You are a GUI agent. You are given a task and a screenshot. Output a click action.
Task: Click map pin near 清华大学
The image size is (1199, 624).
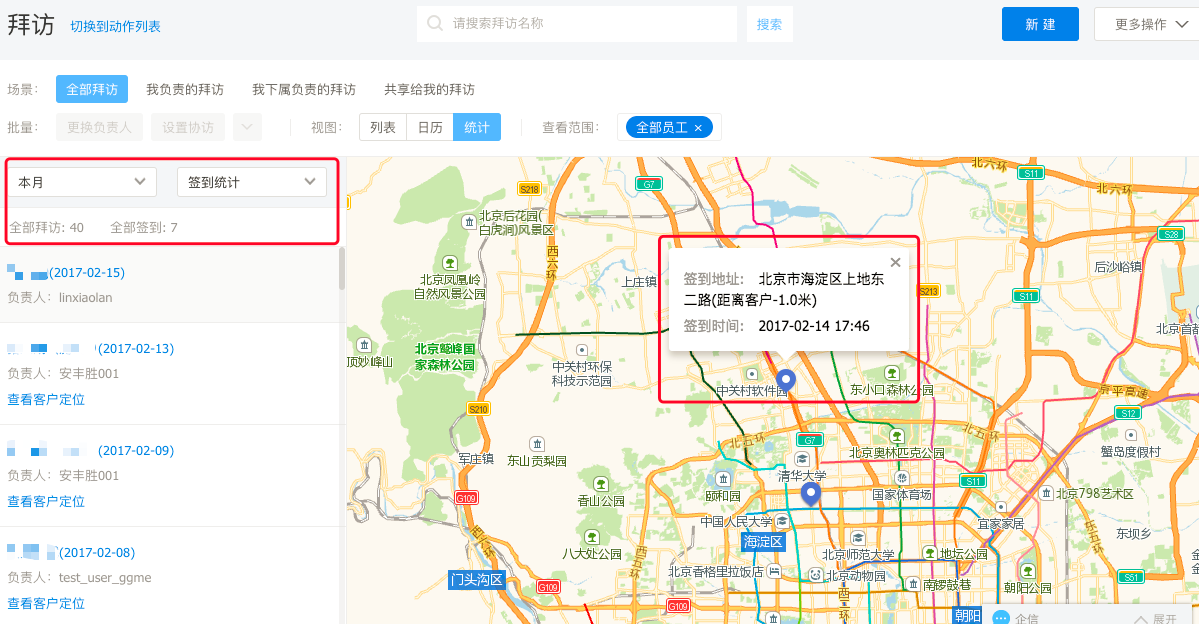tap(811, 494)
